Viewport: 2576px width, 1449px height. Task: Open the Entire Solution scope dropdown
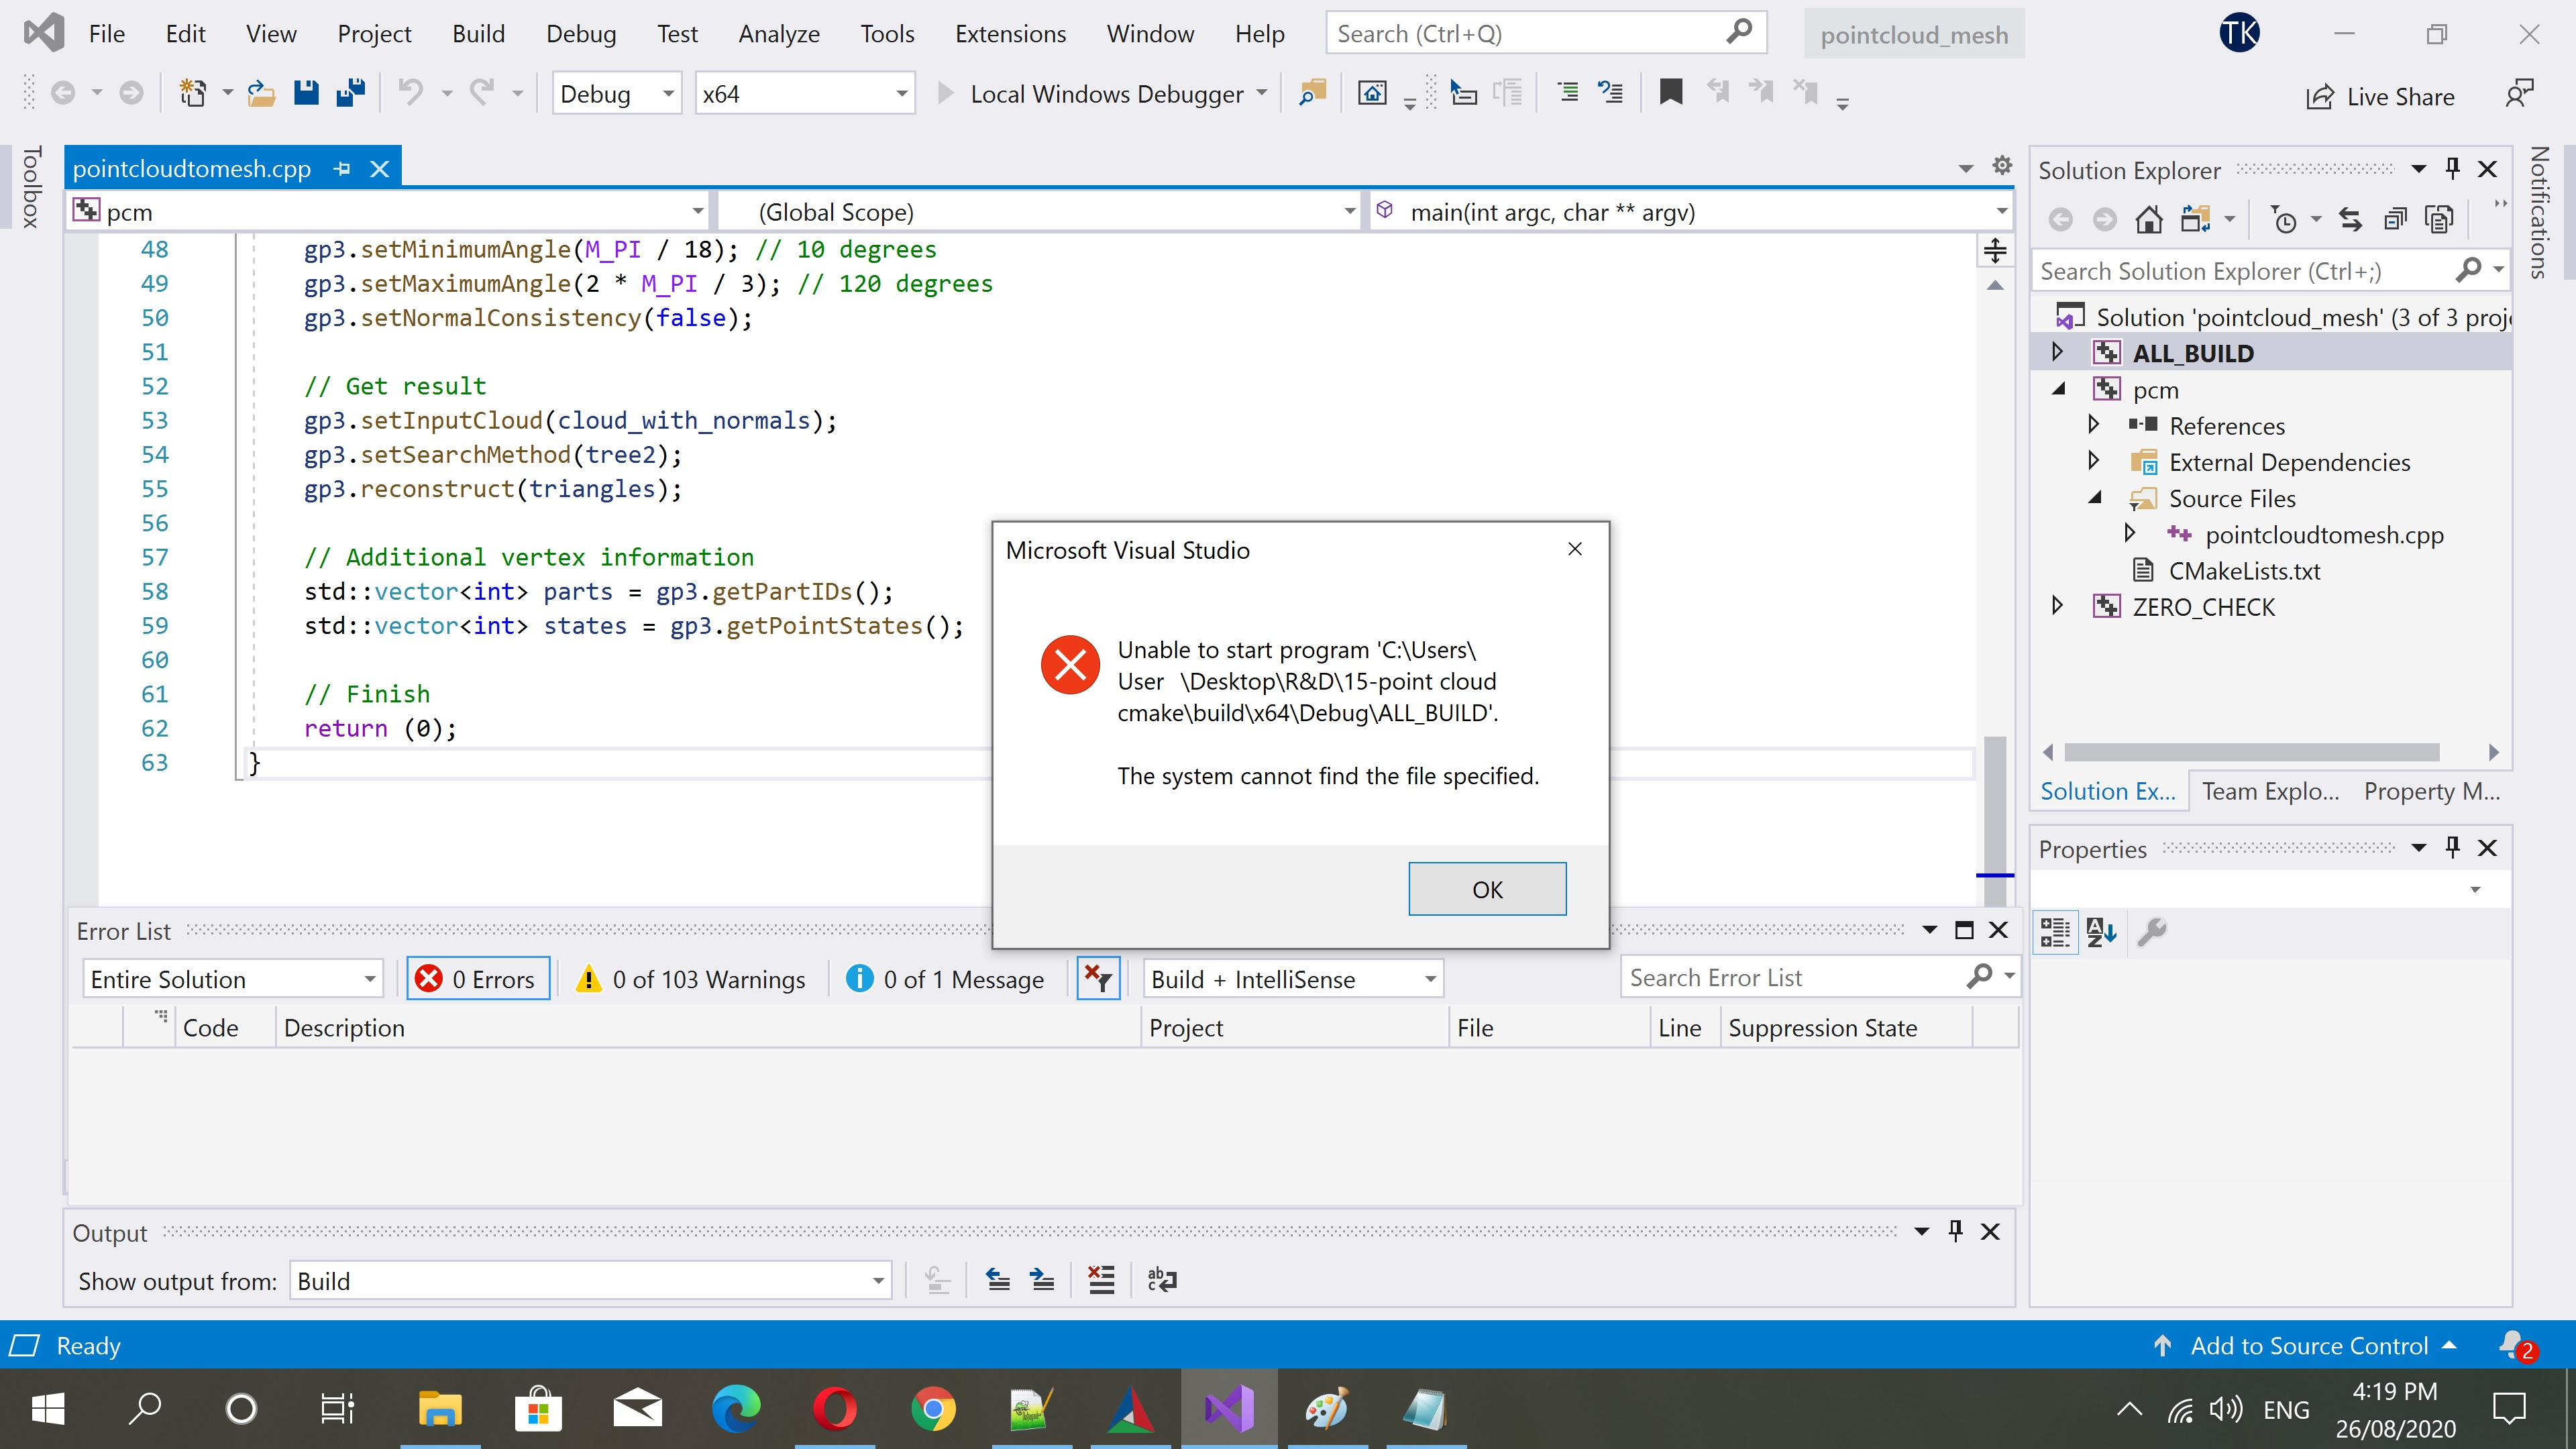click(232, 979)
